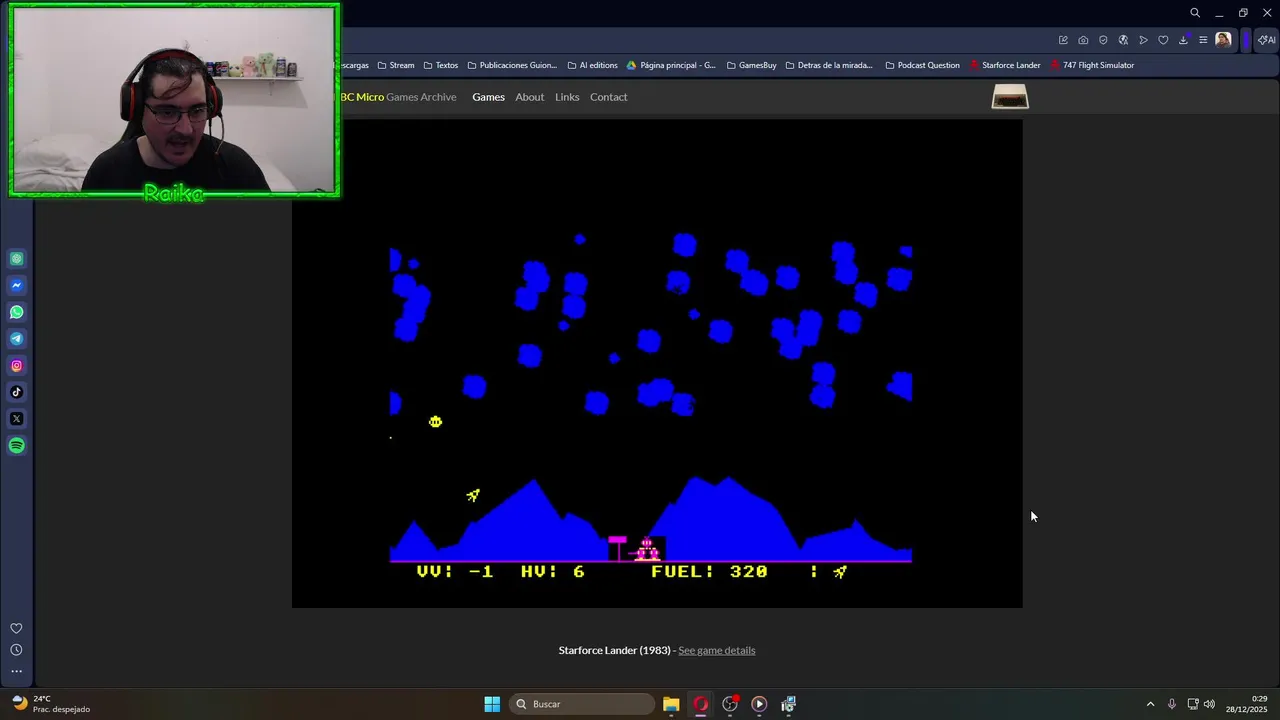This screenshot has width=1280, height=720.
Task: Select the Contact nav item
Action: (608, 97)
